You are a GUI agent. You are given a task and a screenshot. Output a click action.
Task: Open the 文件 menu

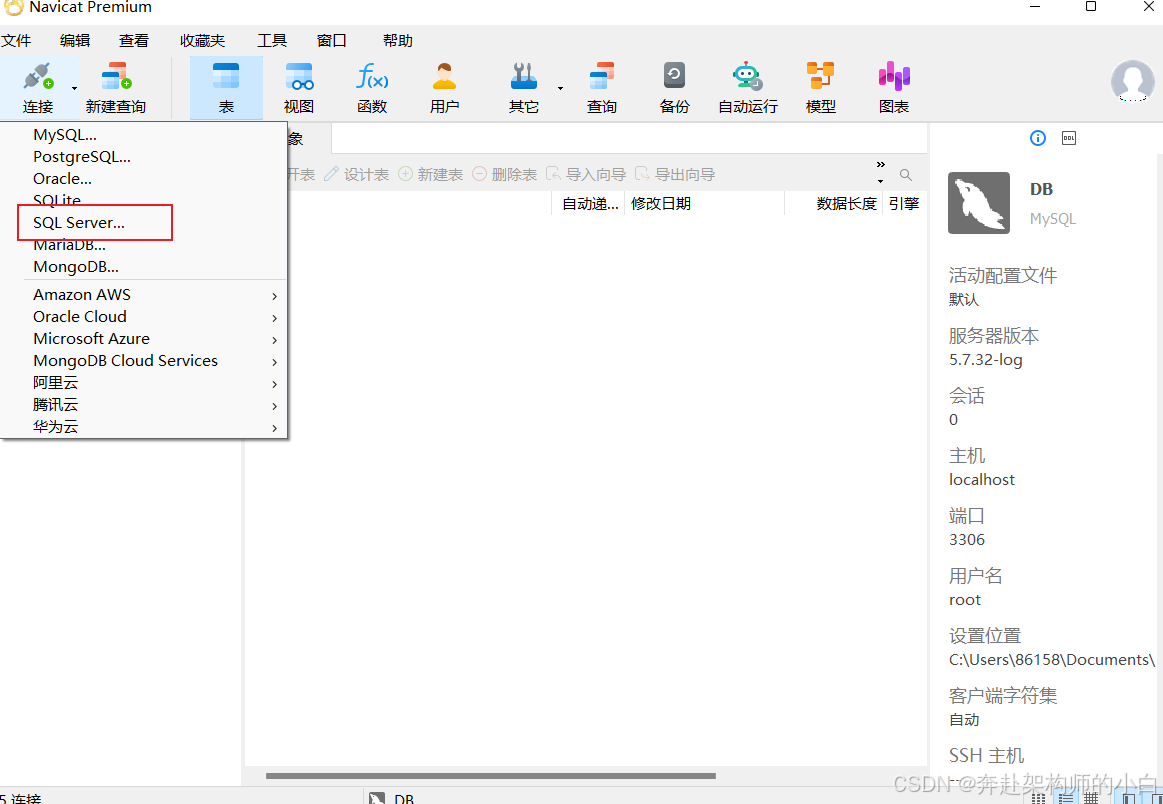pyautogui.click(x=16, y=41)
